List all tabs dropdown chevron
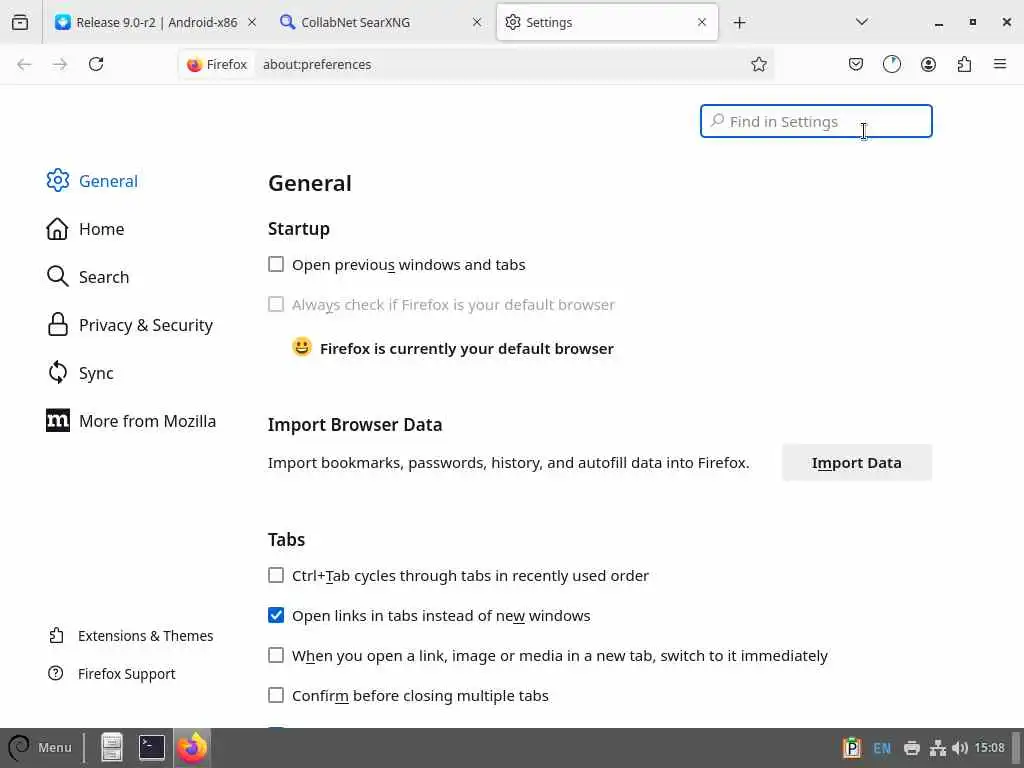The image size is (1024, 768). pyautogui.click(x=861, y=22)
